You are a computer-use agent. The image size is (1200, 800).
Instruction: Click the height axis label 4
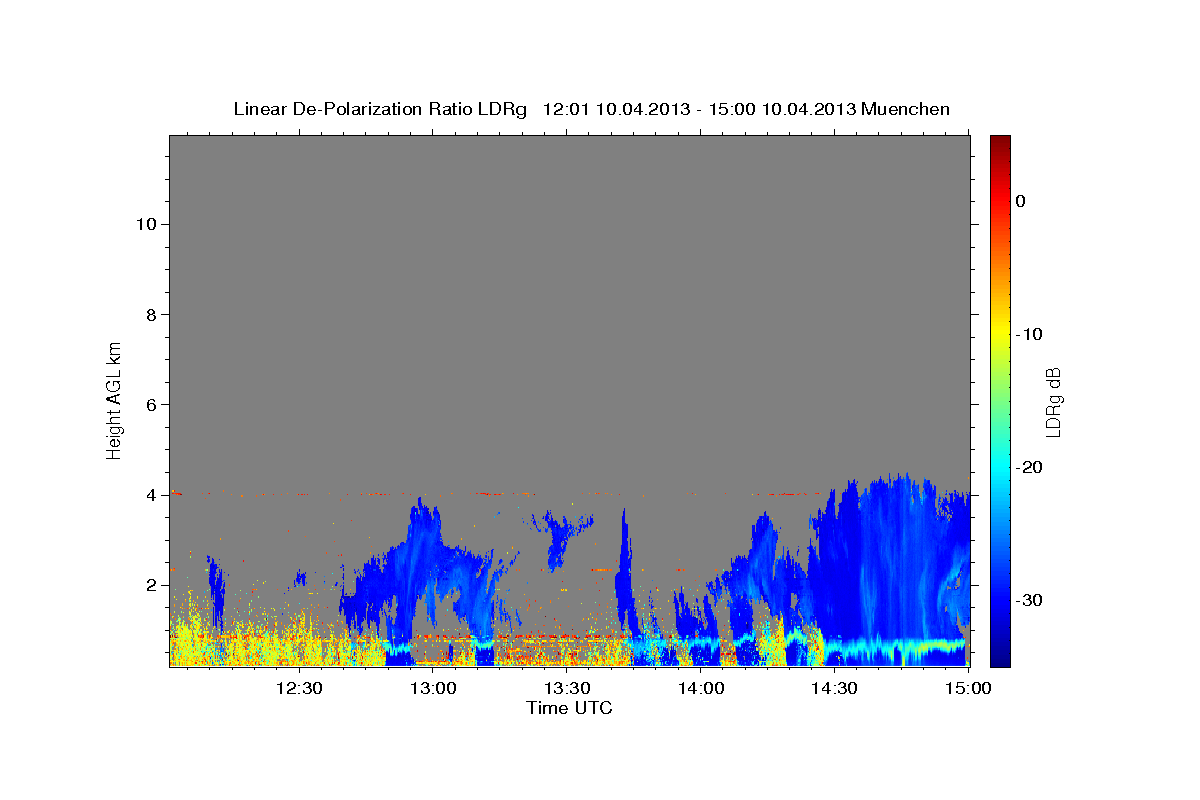(x=150, y=495)
